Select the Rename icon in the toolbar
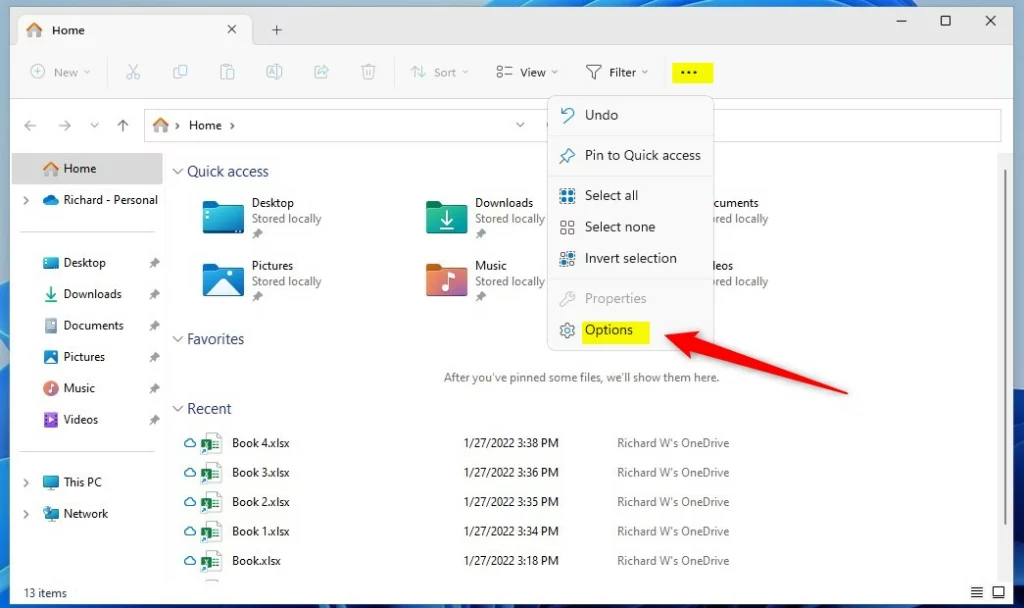This screenshot has width=1024, height=608. tap(274, 72)
